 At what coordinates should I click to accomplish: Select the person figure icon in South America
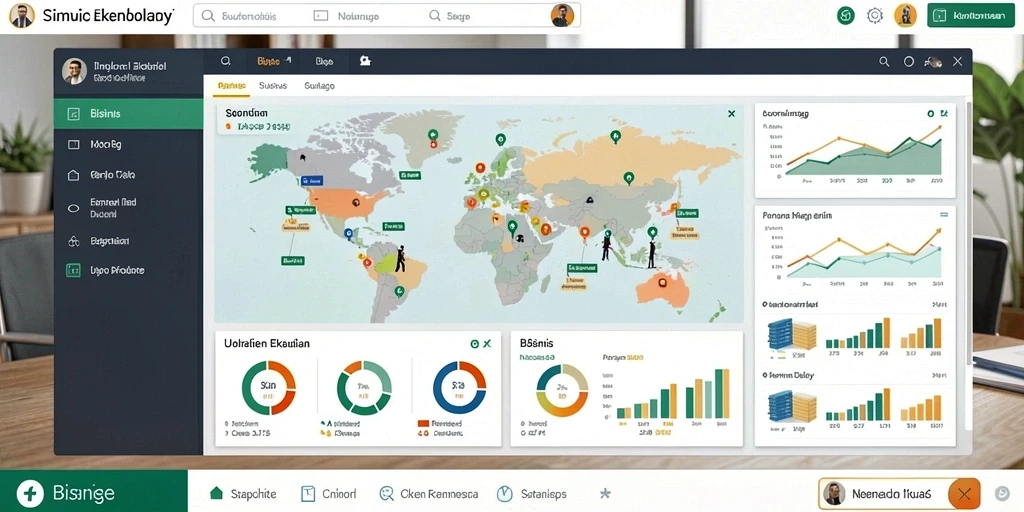pyautogui.click(x=400, y=259)
